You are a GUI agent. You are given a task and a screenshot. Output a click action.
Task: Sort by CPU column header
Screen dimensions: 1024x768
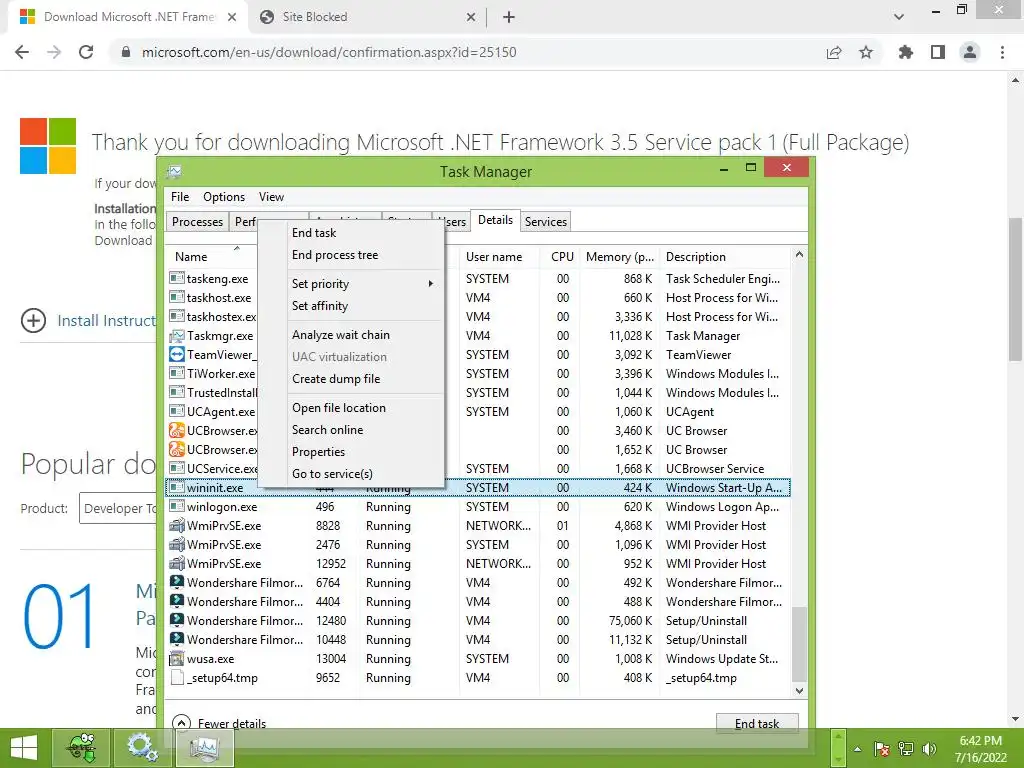click(562, 257)
